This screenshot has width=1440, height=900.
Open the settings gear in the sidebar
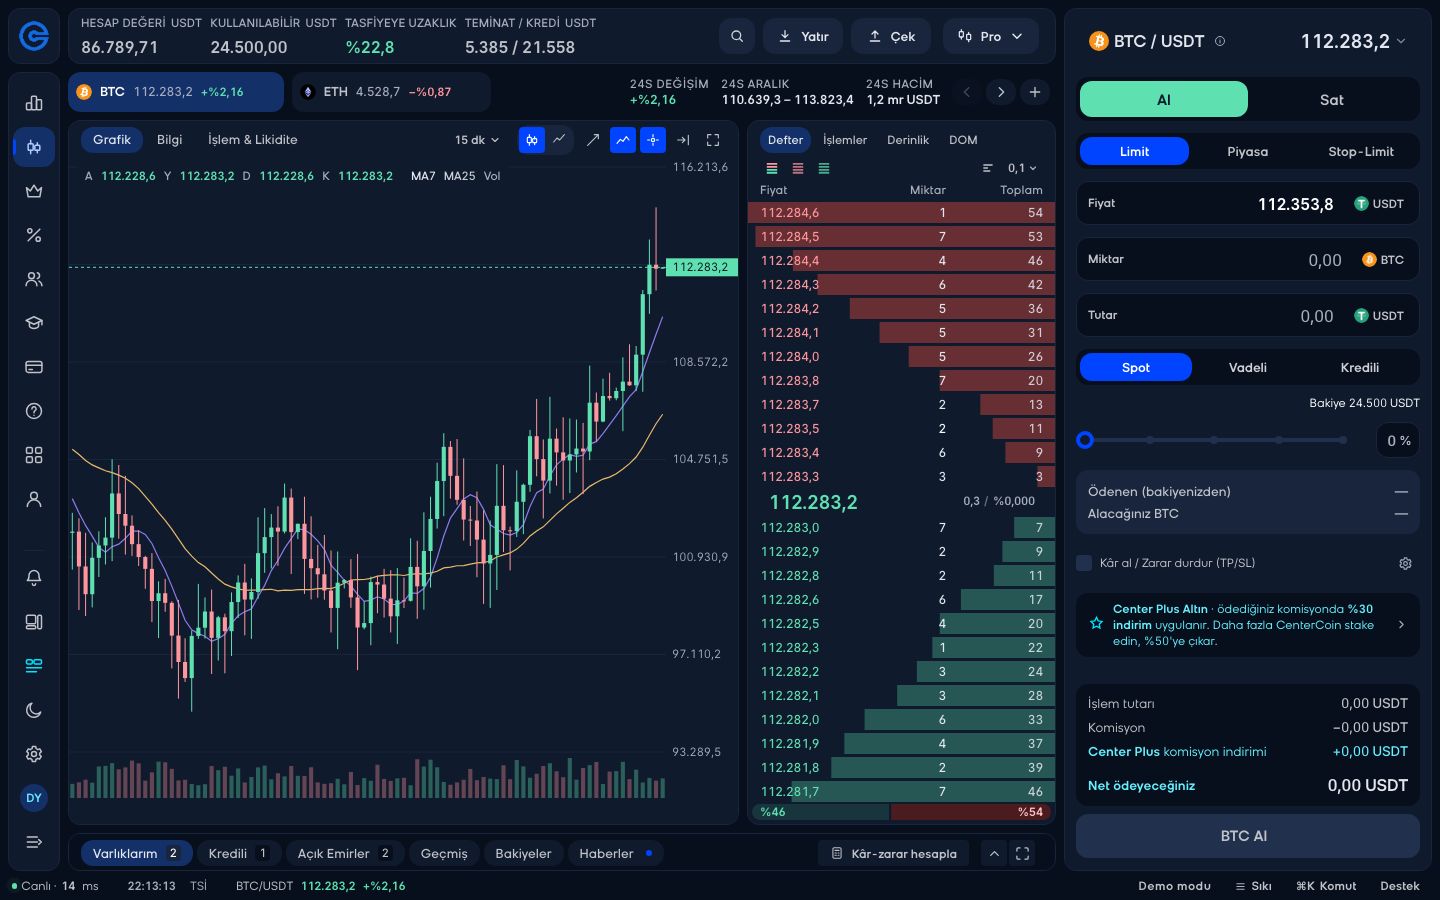point(34,754)
